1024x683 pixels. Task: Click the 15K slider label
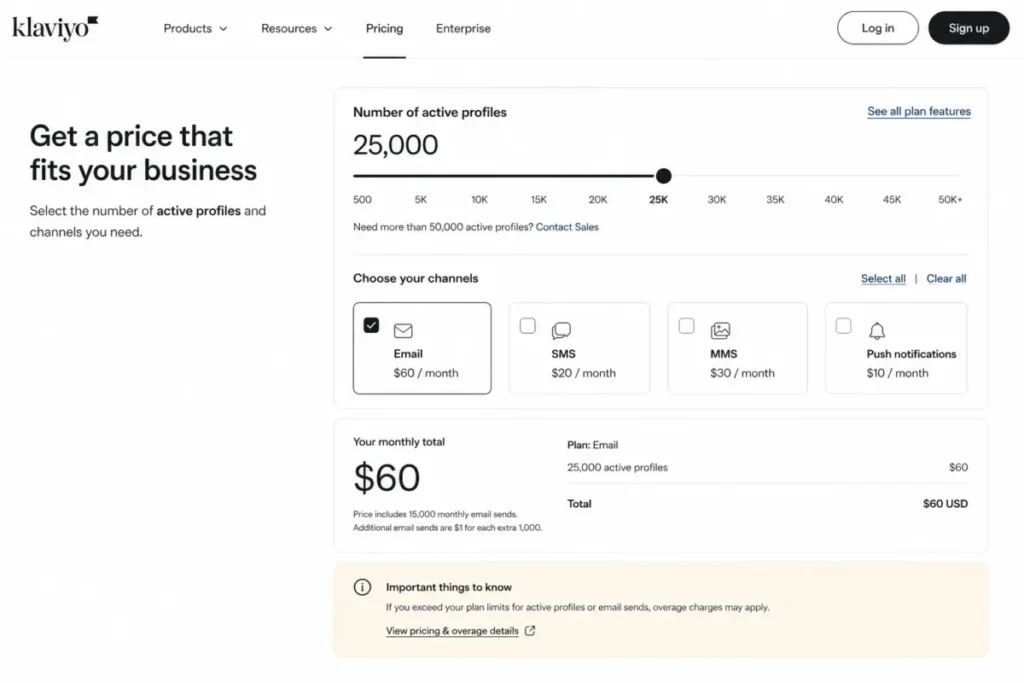(x=539, y=199)
